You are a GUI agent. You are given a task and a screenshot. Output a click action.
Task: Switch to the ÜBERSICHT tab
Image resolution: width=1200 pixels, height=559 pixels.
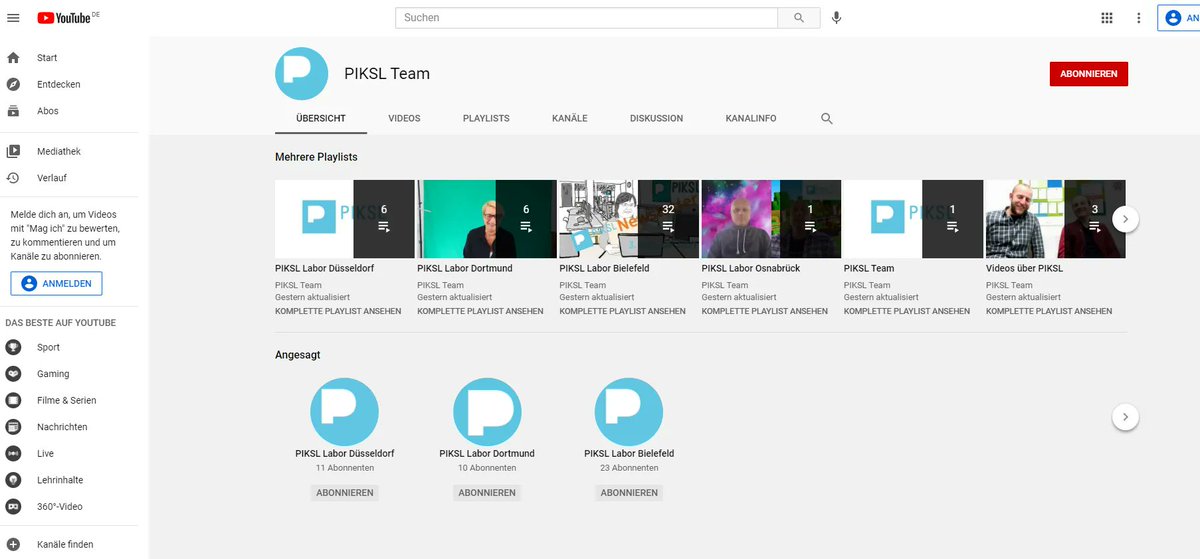point(321,118)
